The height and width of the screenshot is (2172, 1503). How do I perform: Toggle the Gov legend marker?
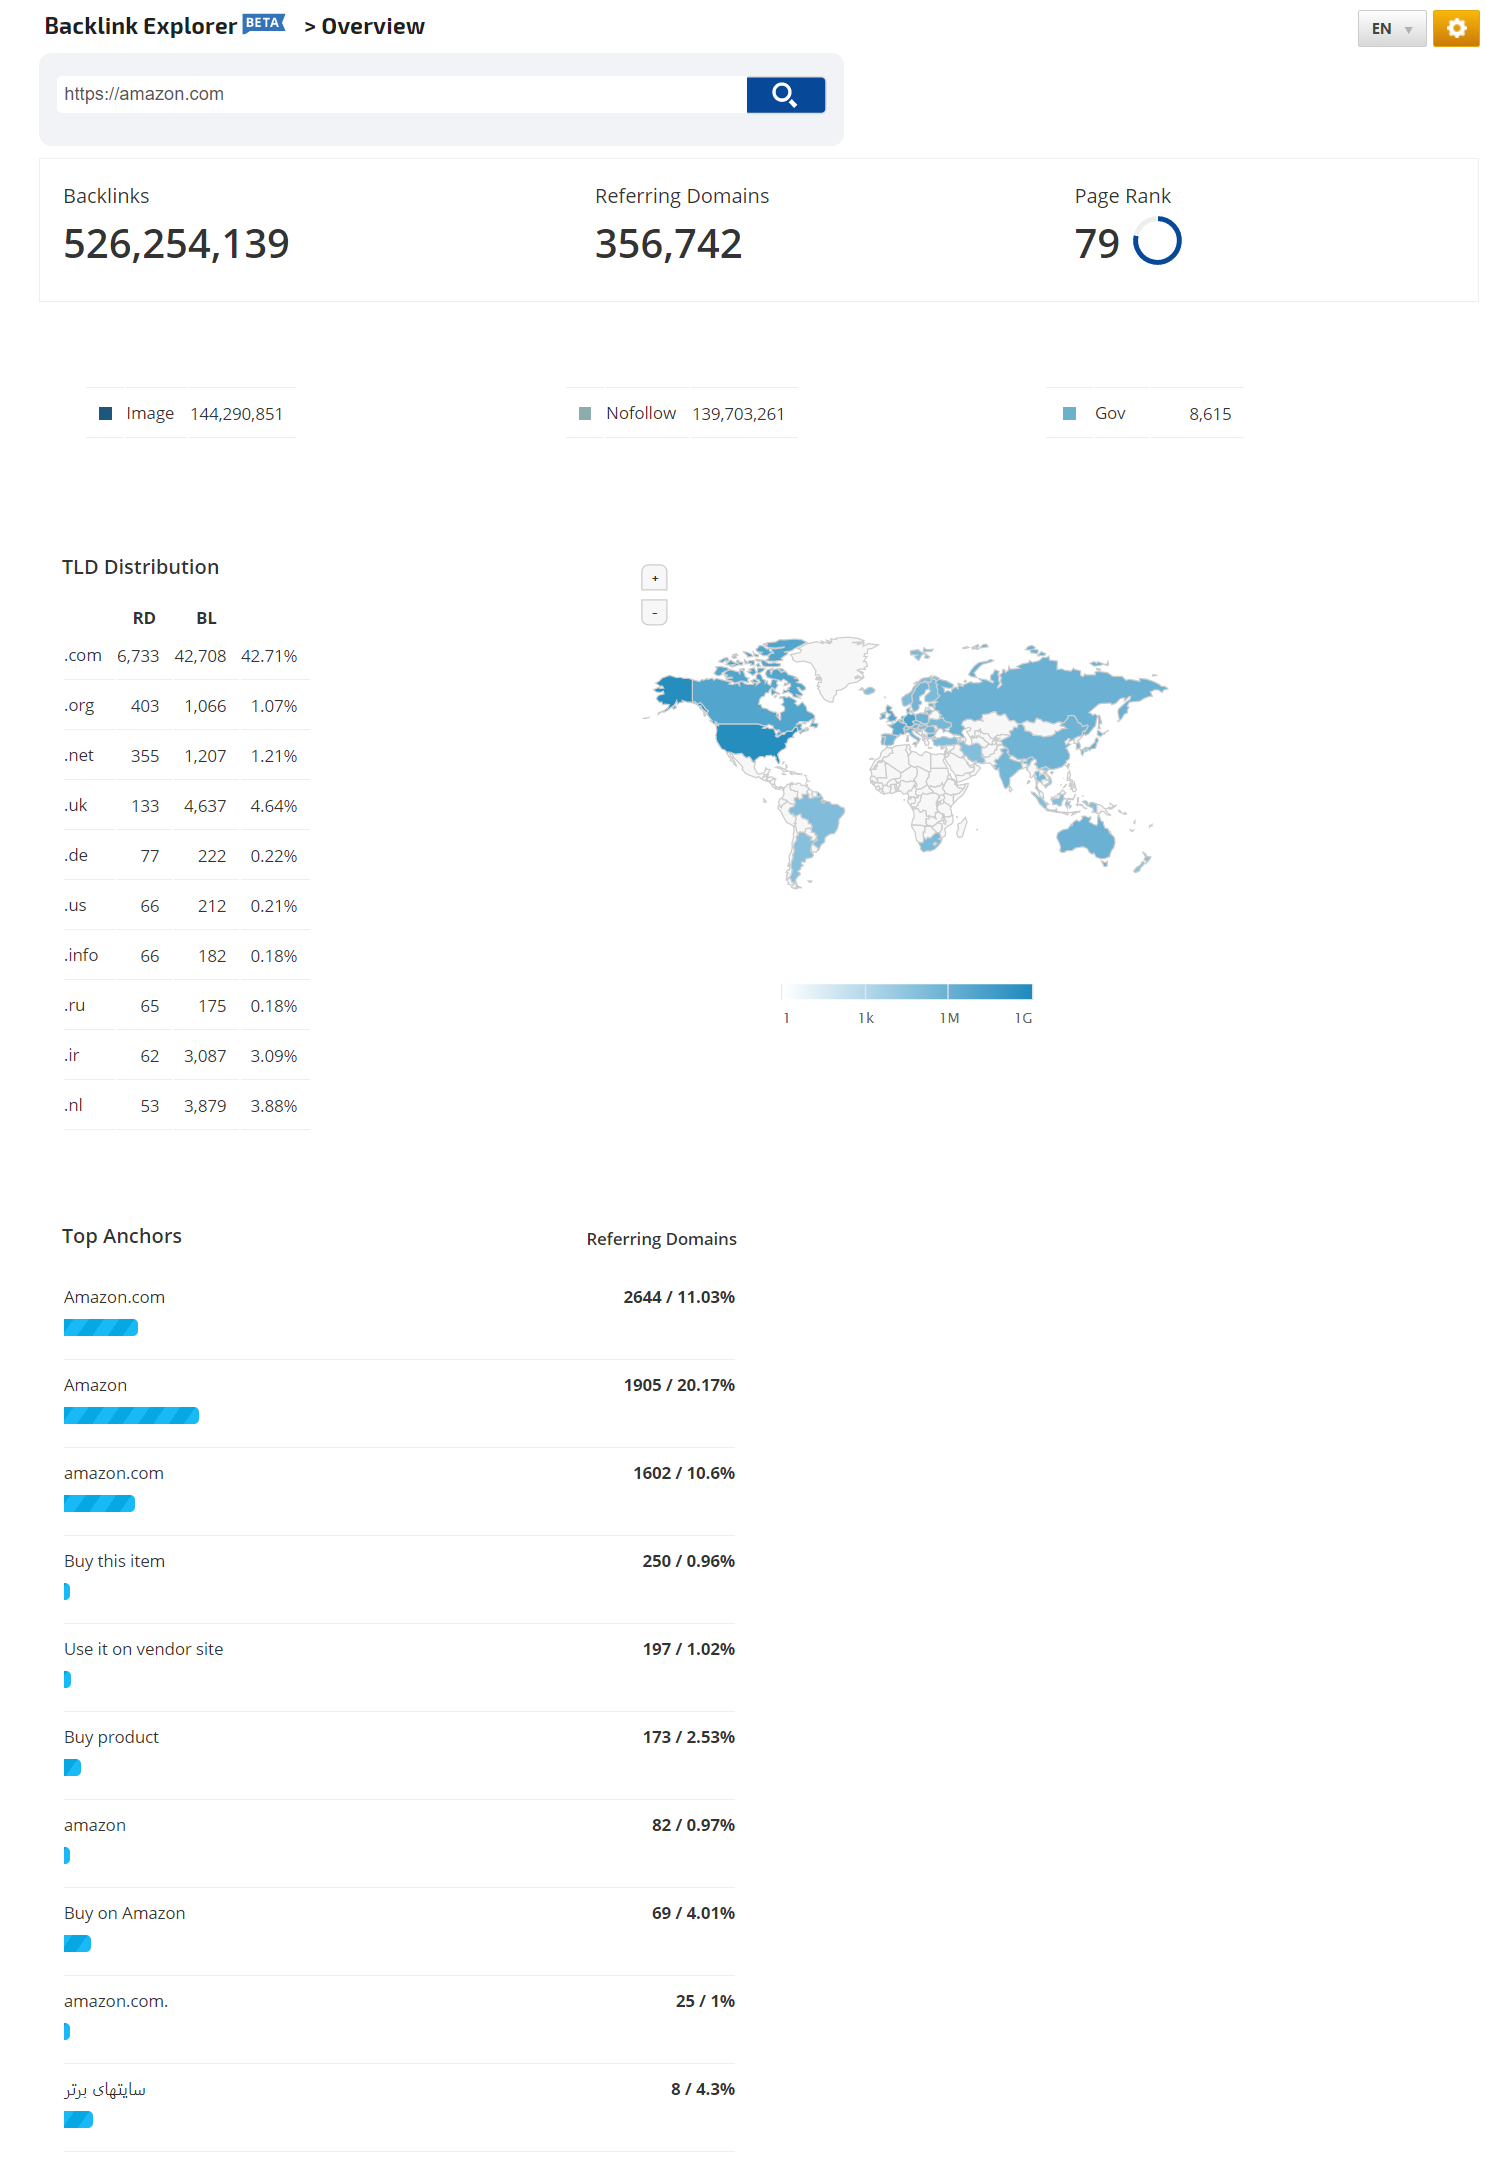click(1069, 414)
